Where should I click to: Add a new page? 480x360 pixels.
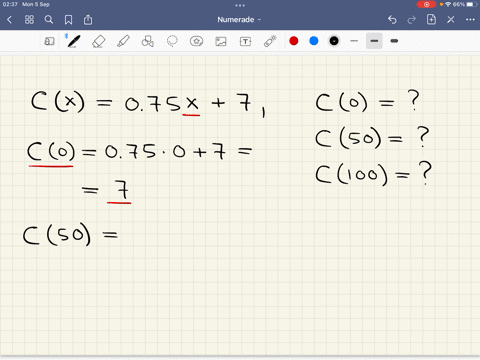[x=431, y=20]
